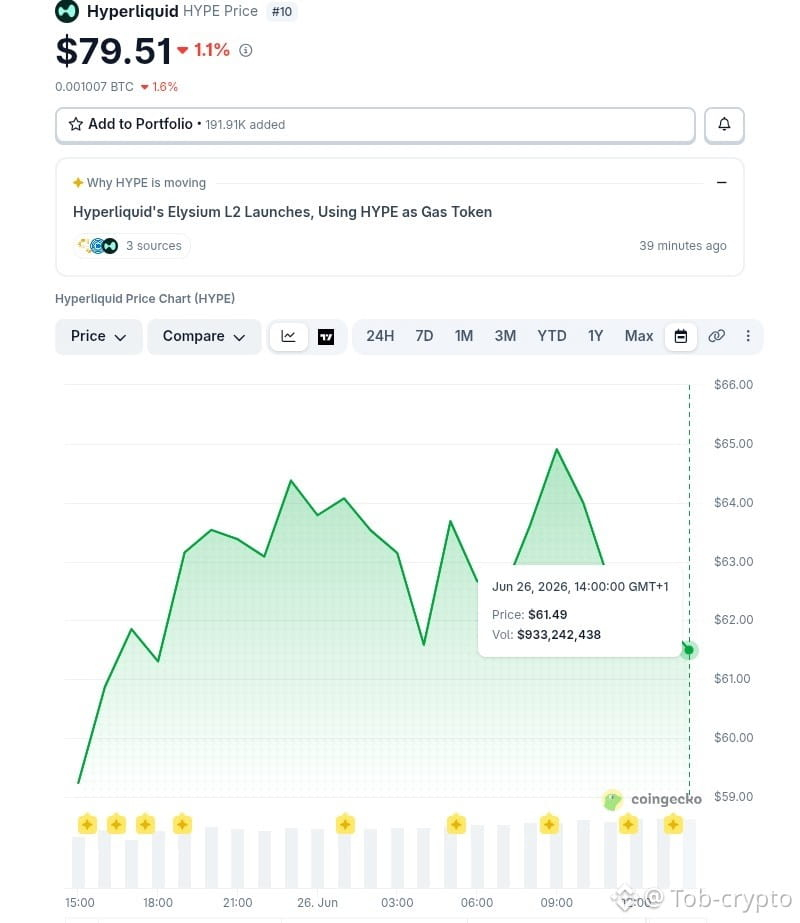
Task: Click the 0.001007 BTC value
Action: click(x=94, y=87)
